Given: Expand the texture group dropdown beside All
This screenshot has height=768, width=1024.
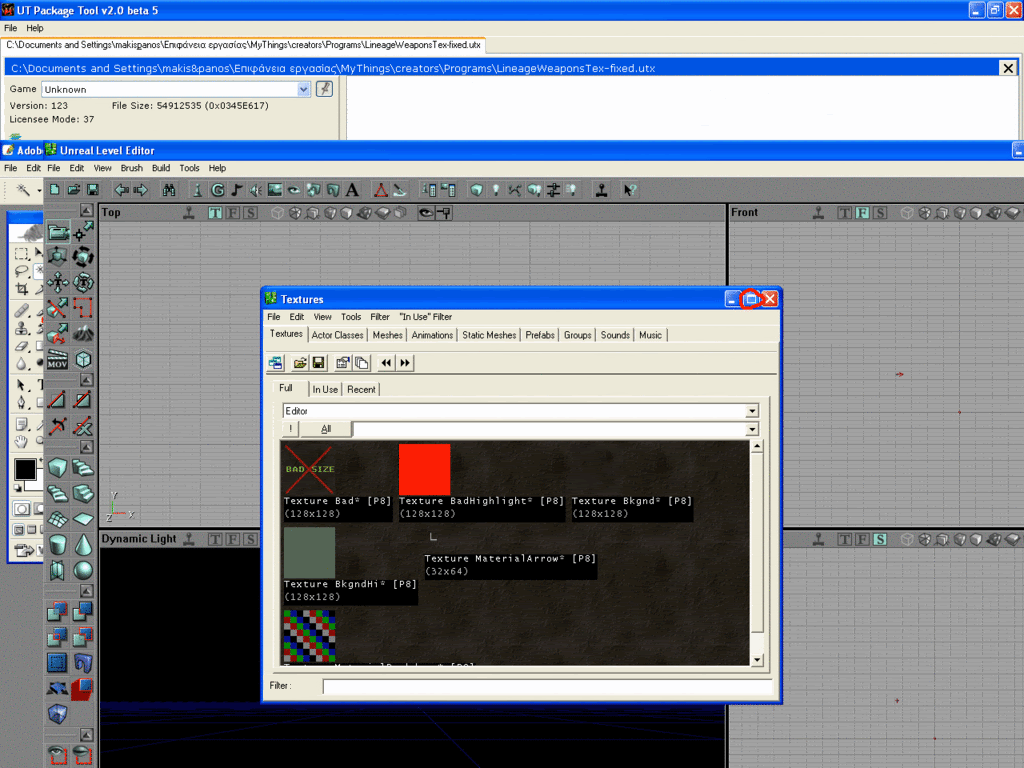Looking at the screenshot, I should 752,429.
